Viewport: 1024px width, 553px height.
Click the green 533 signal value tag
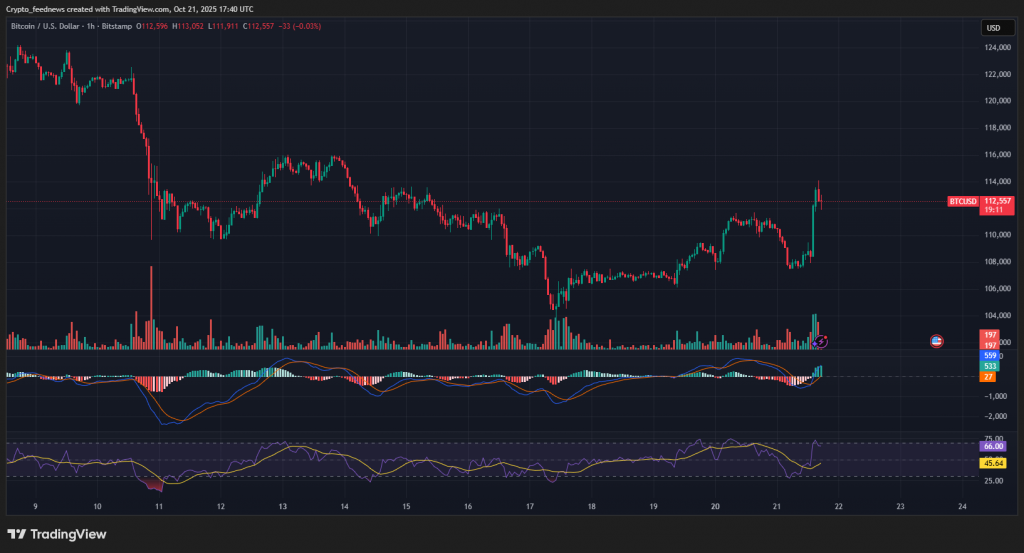(x=990, y=366)
